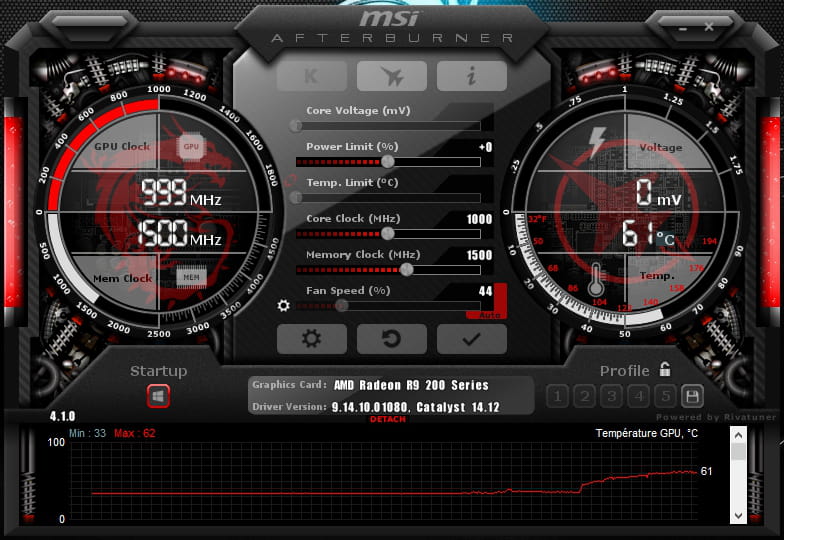
Task: Click the '0 mV' voltage readout
Action: point(658,192)
